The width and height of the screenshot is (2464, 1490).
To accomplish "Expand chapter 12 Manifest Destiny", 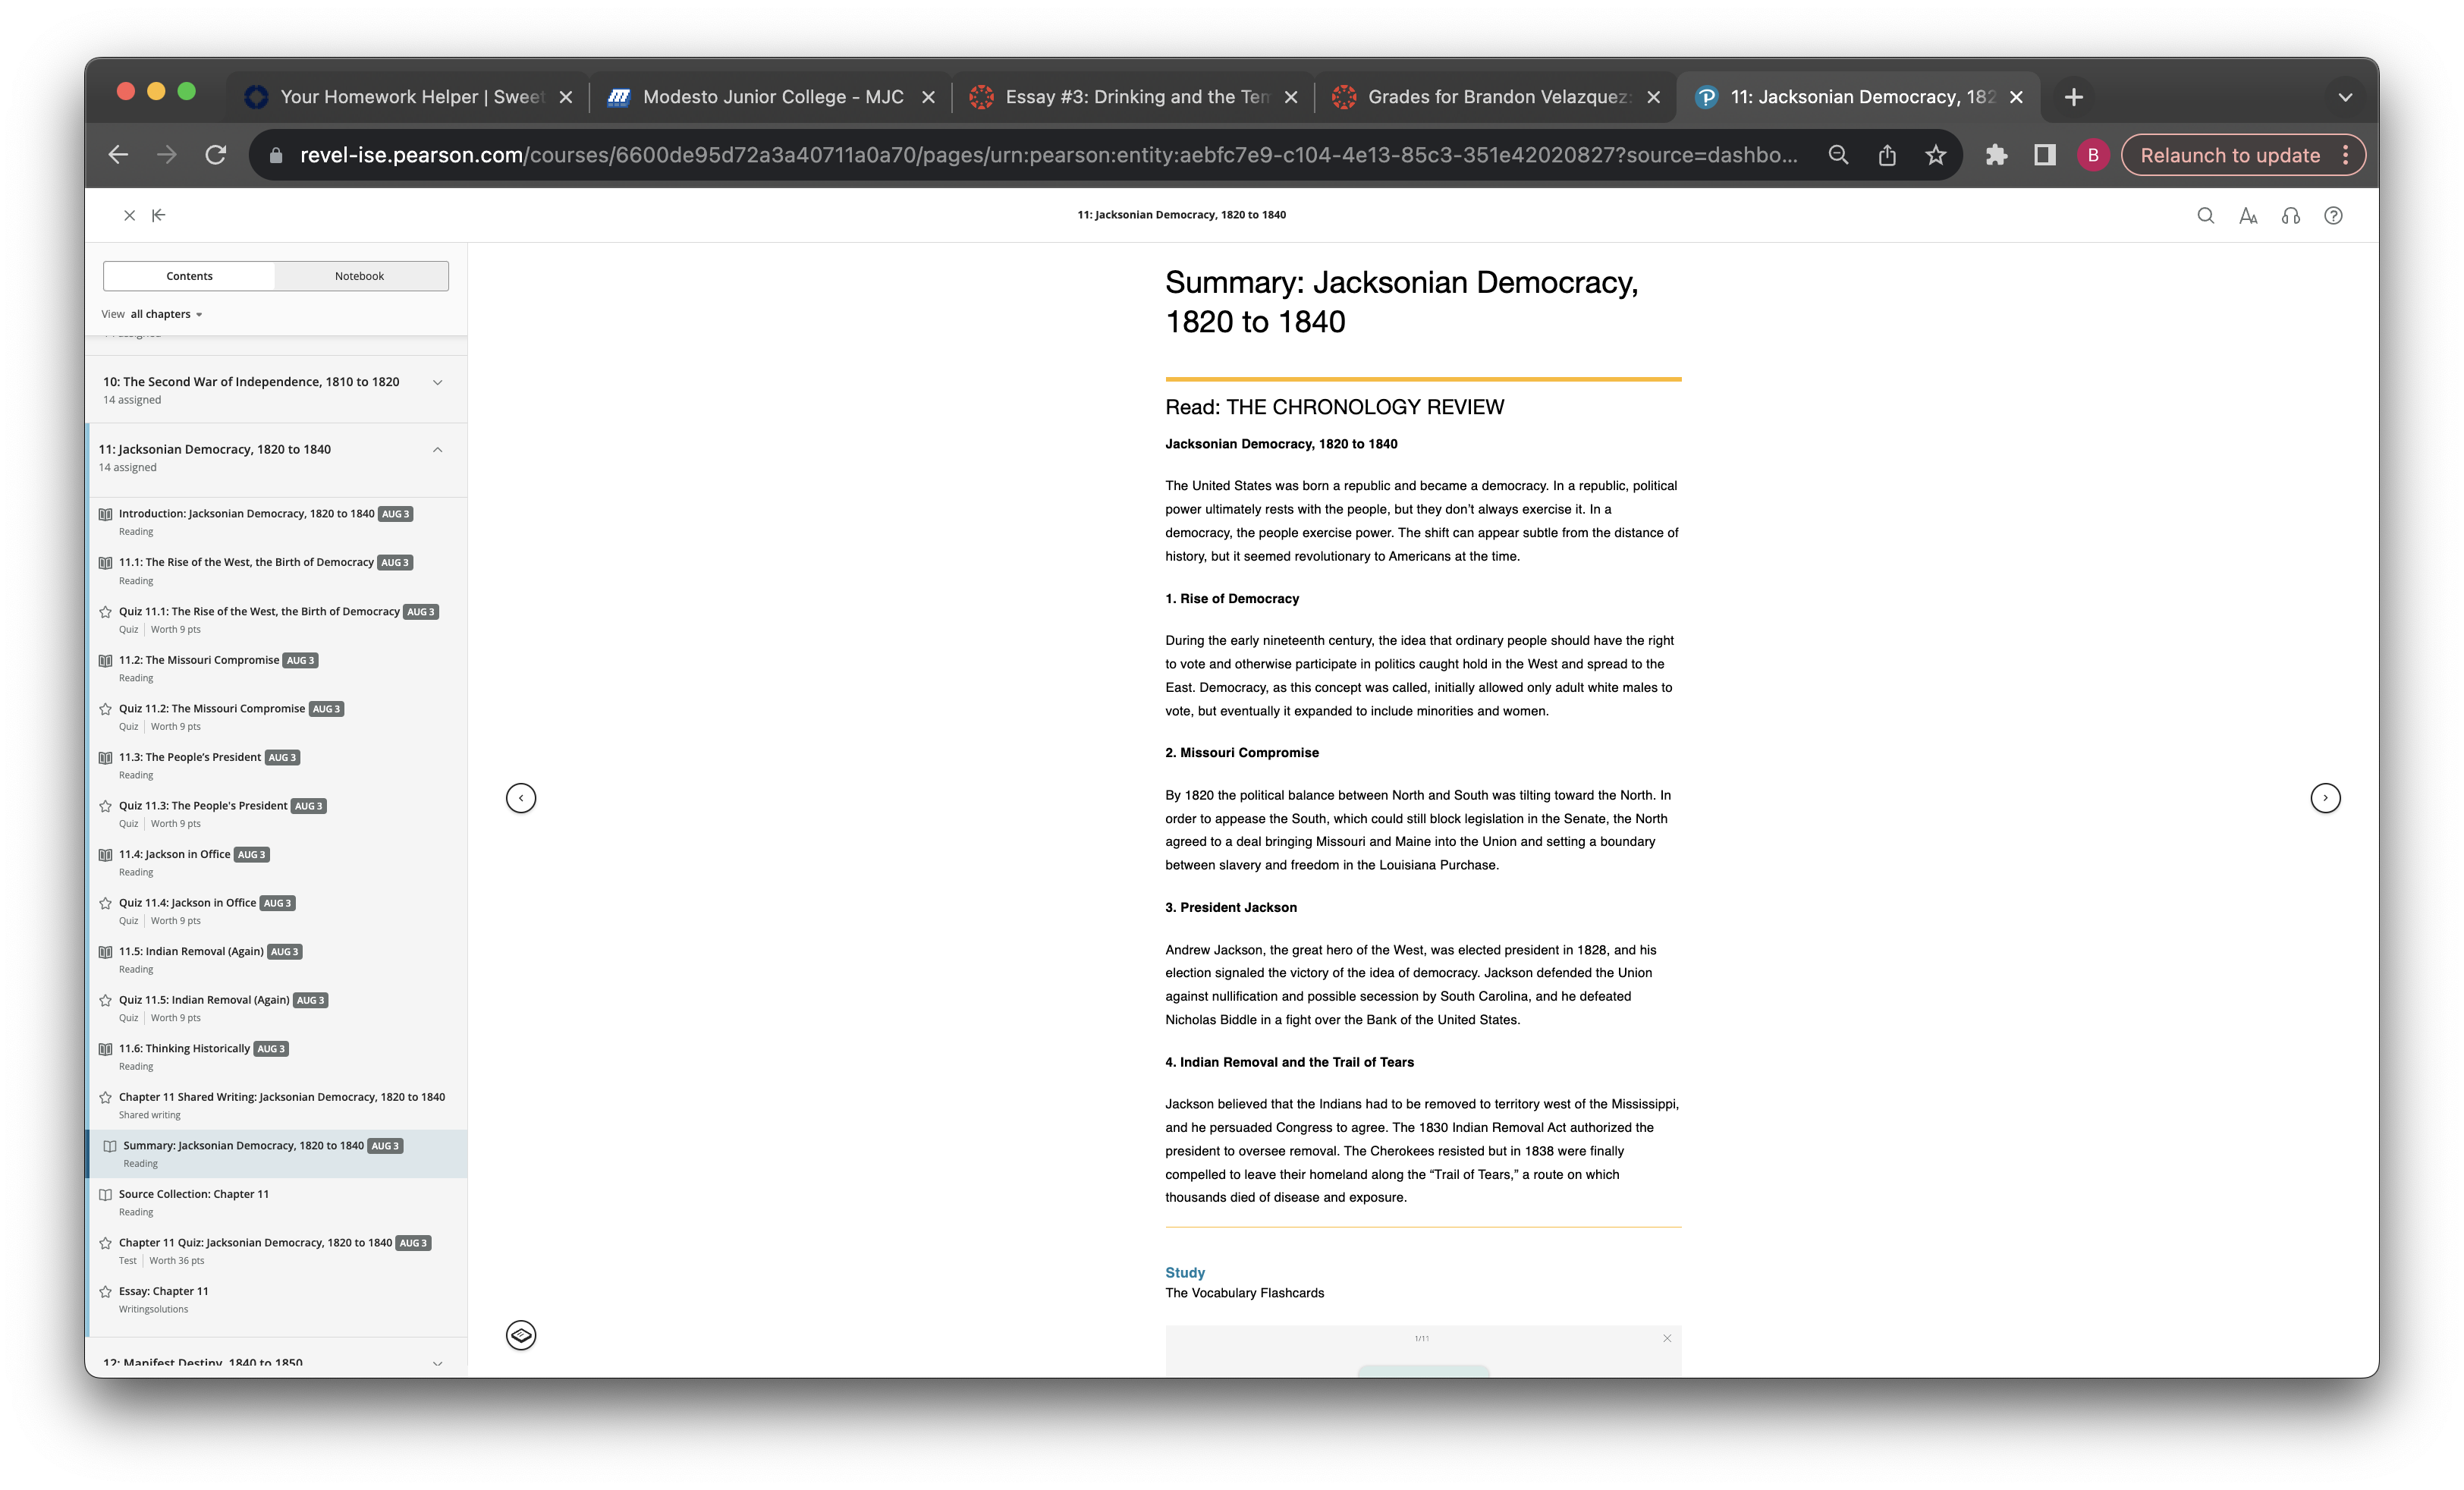I will coord(437,1363).
